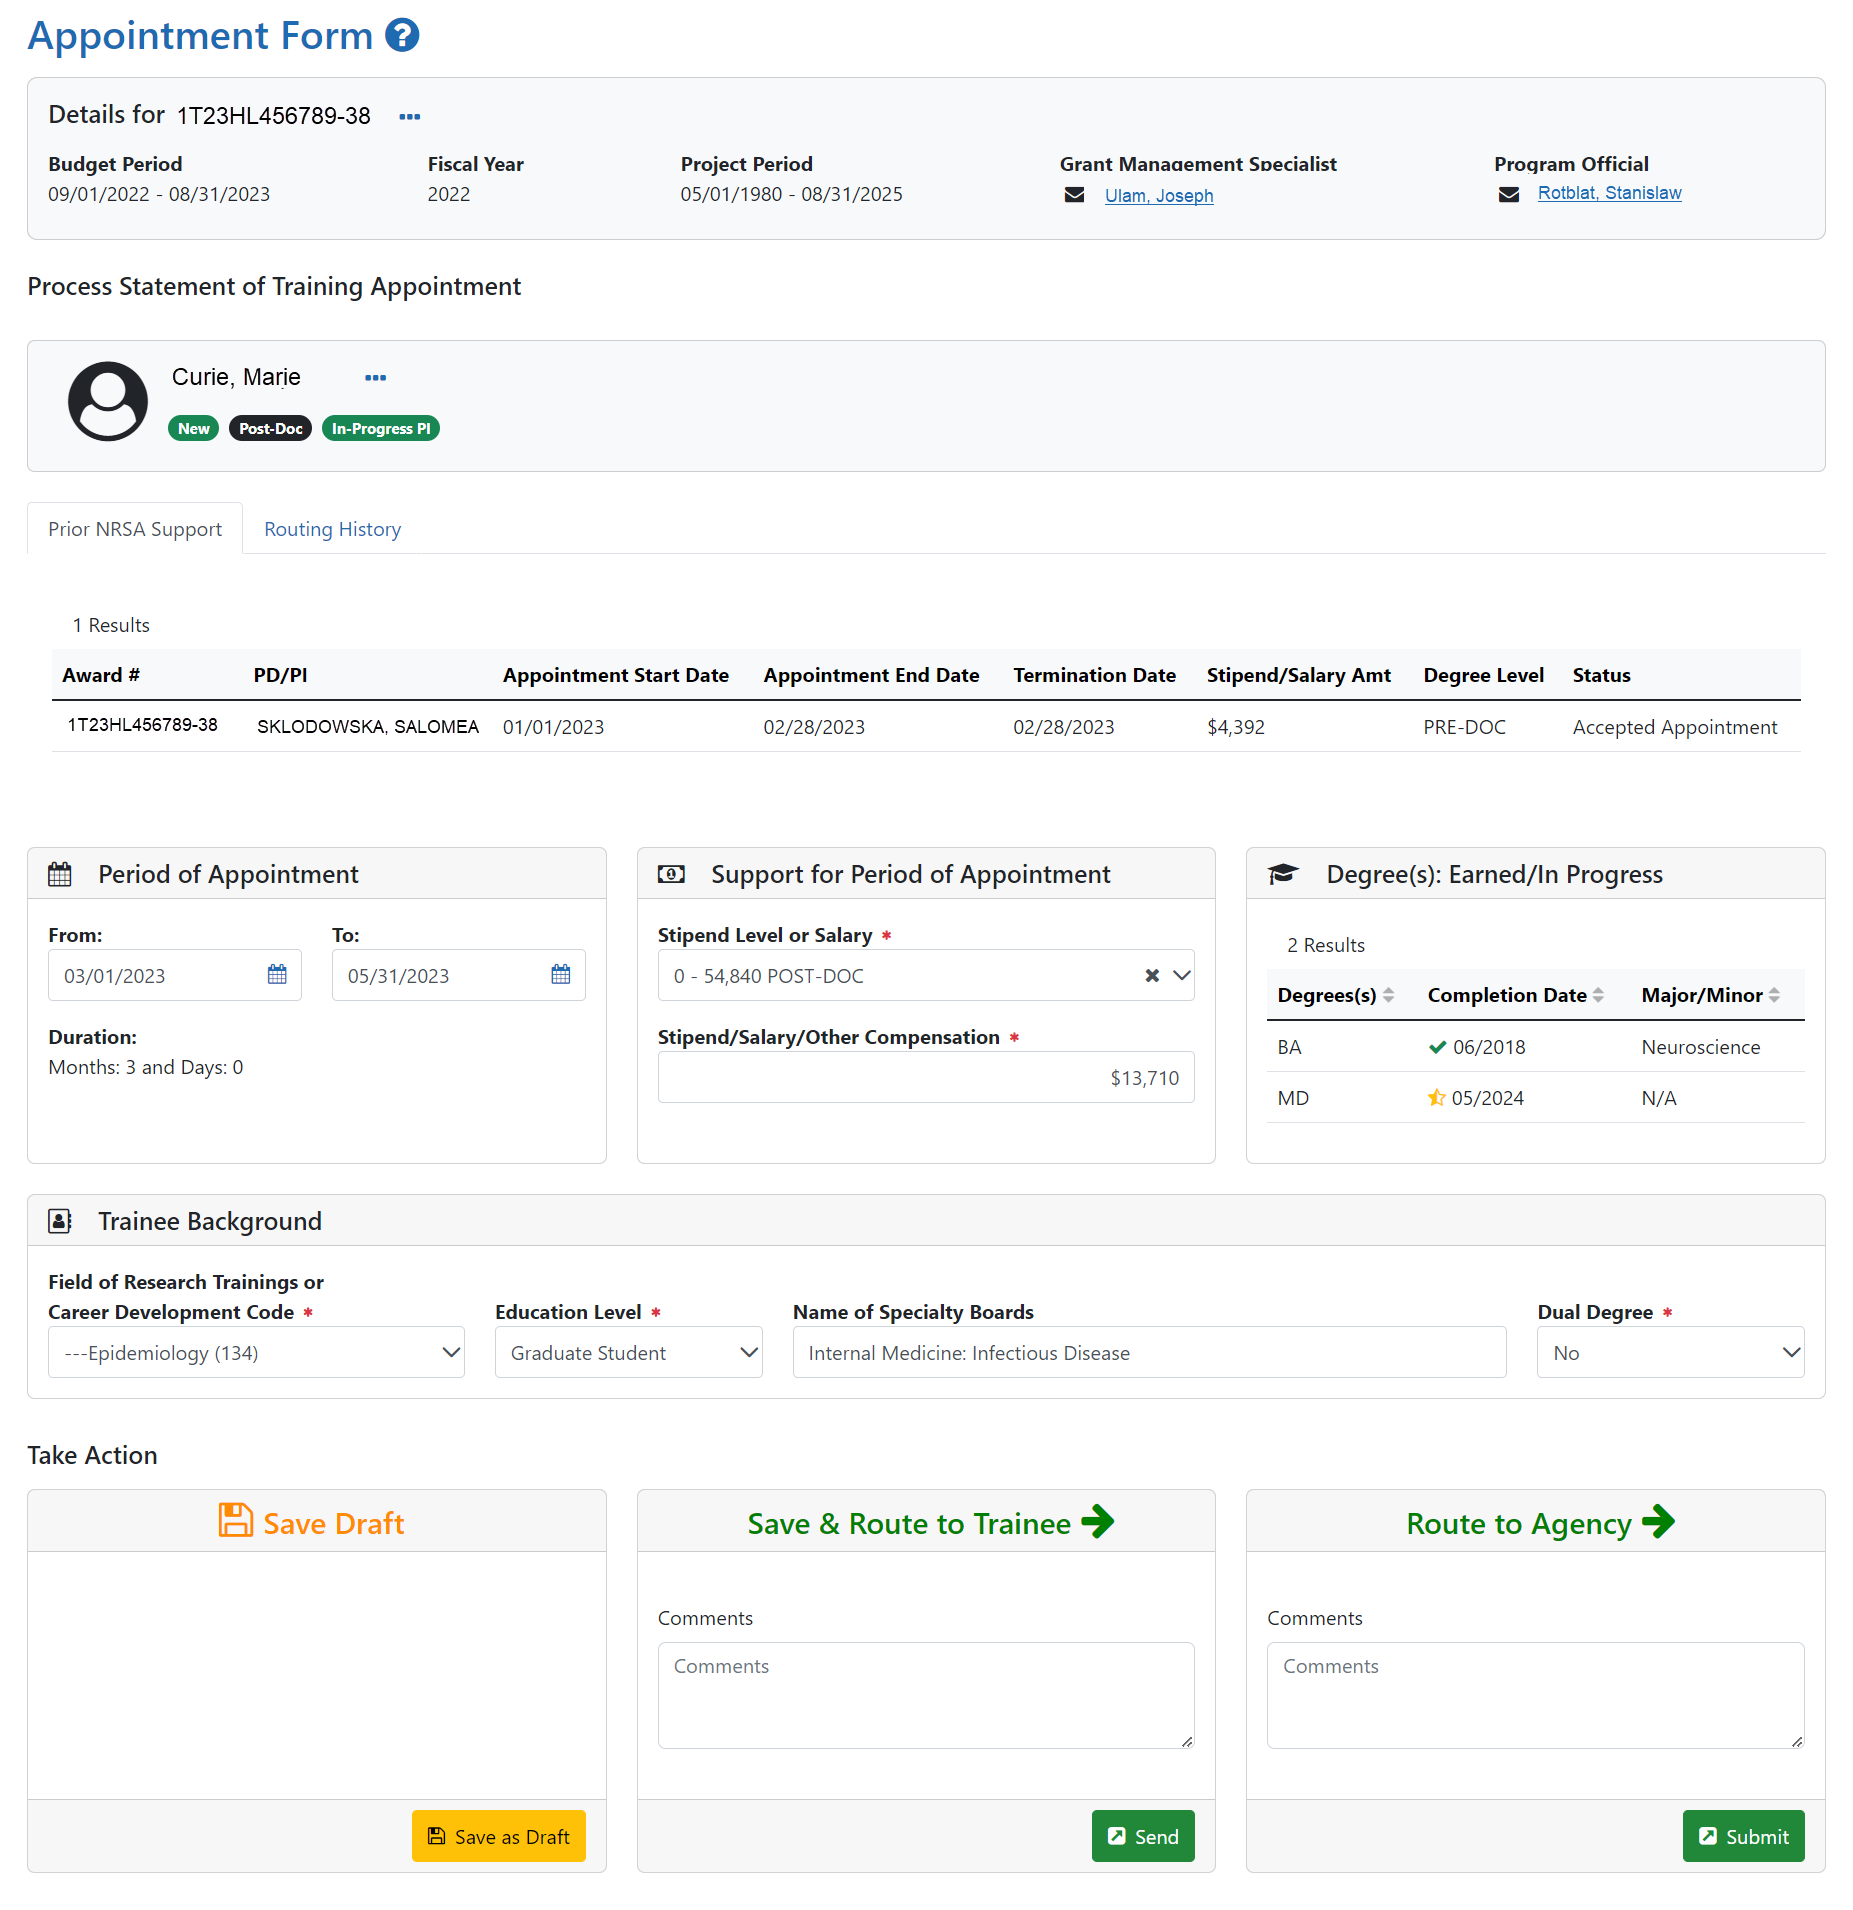Click the MD degree row cell

1293,1098
